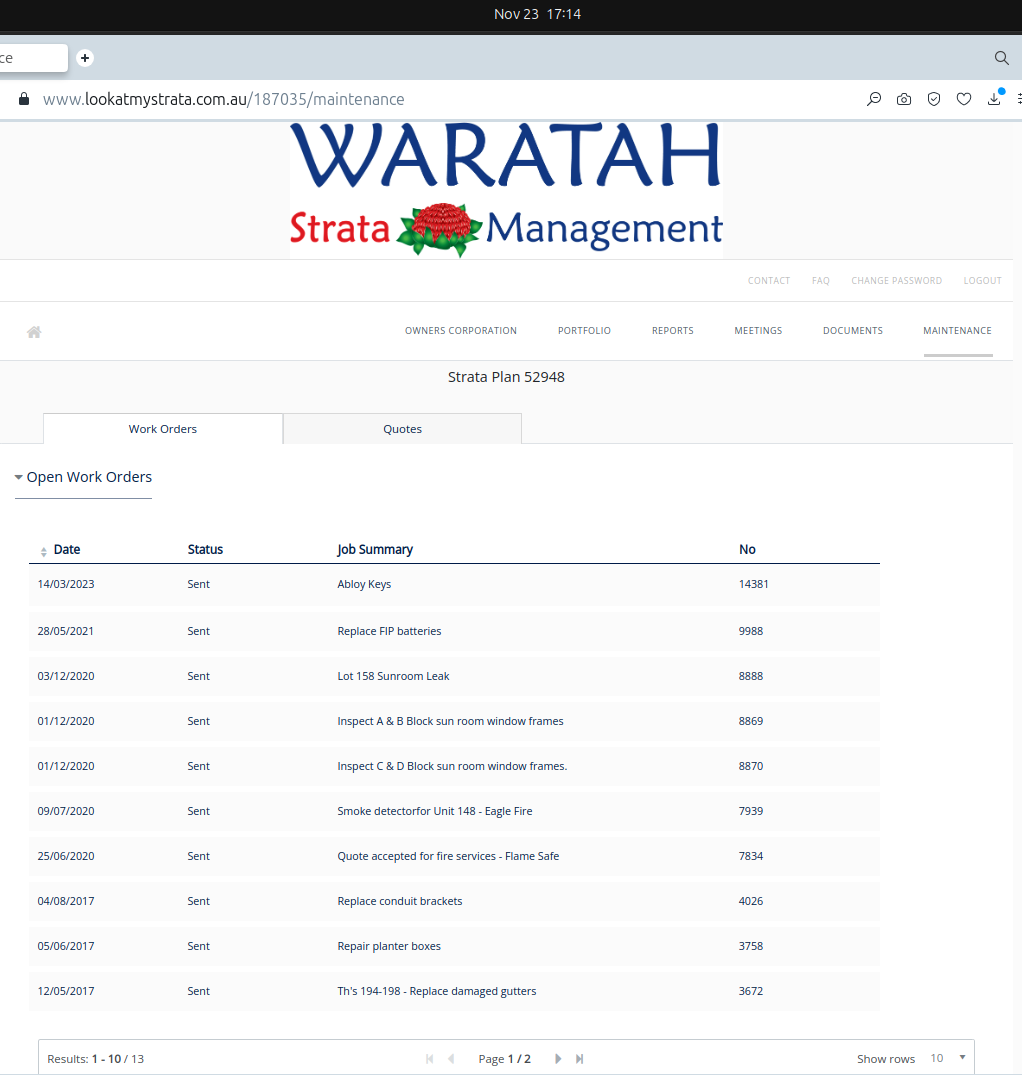Click the partially visible browser tab

coord(33,58)
